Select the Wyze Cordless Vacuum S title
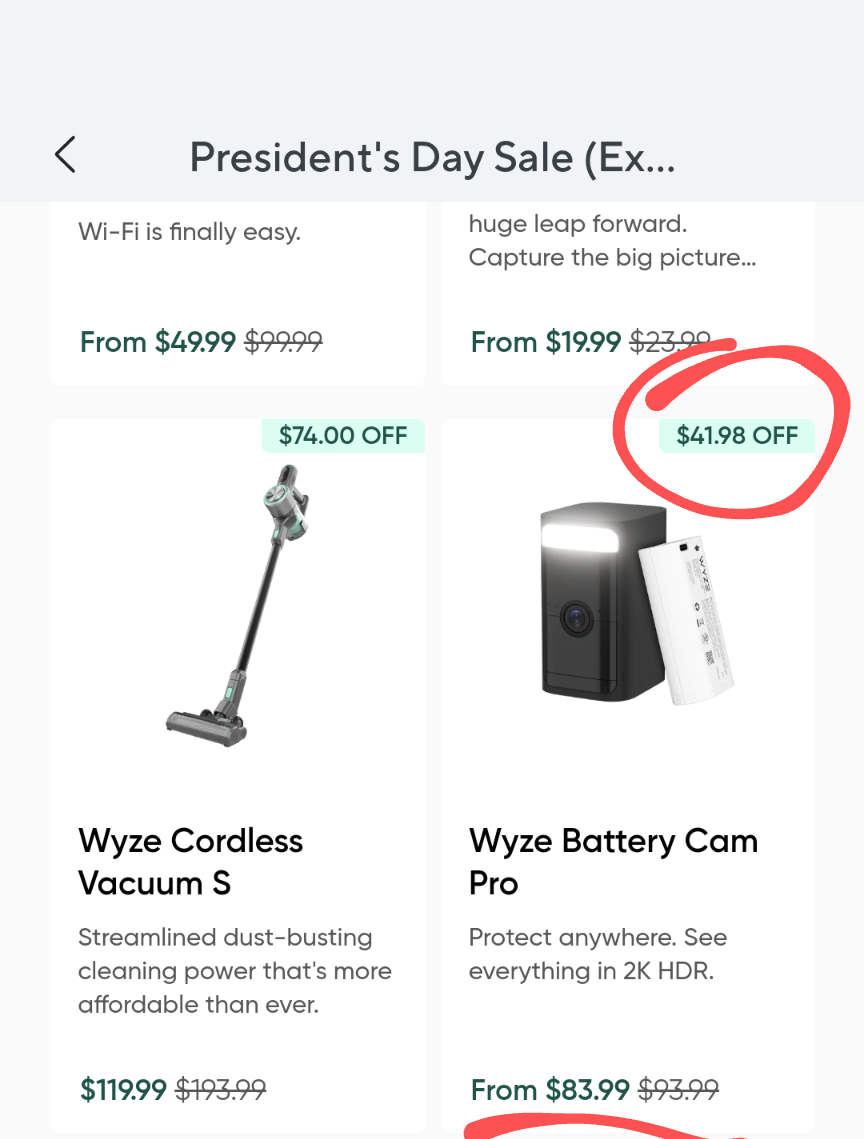Screen dimensions: 864x1139 coord(190,862)
